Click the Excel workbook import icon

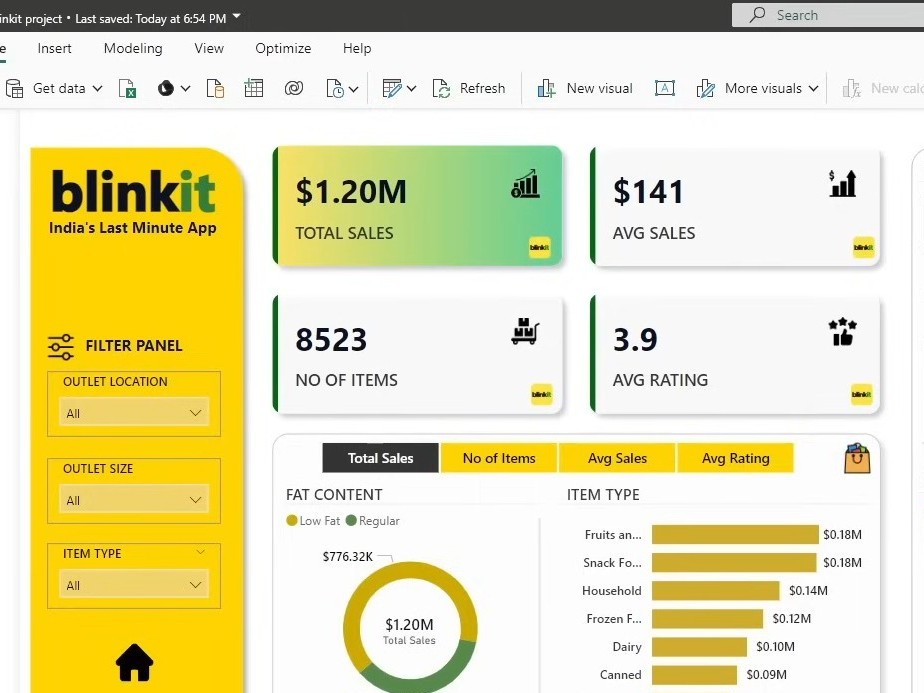click(x=128, y=89)
